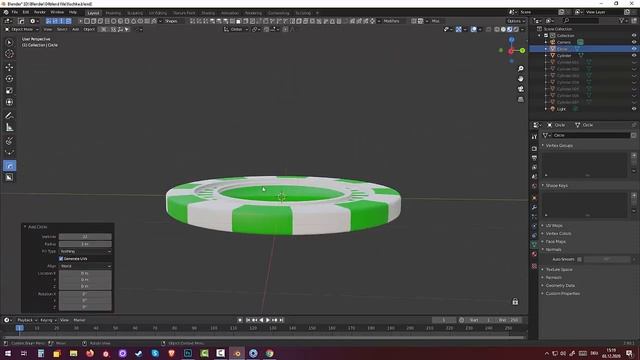Open the Modifiers wrench properties tab
Image resolution: width=640 pixels, height=360 pixels.
pyautogui.click(x=534, y=207)
